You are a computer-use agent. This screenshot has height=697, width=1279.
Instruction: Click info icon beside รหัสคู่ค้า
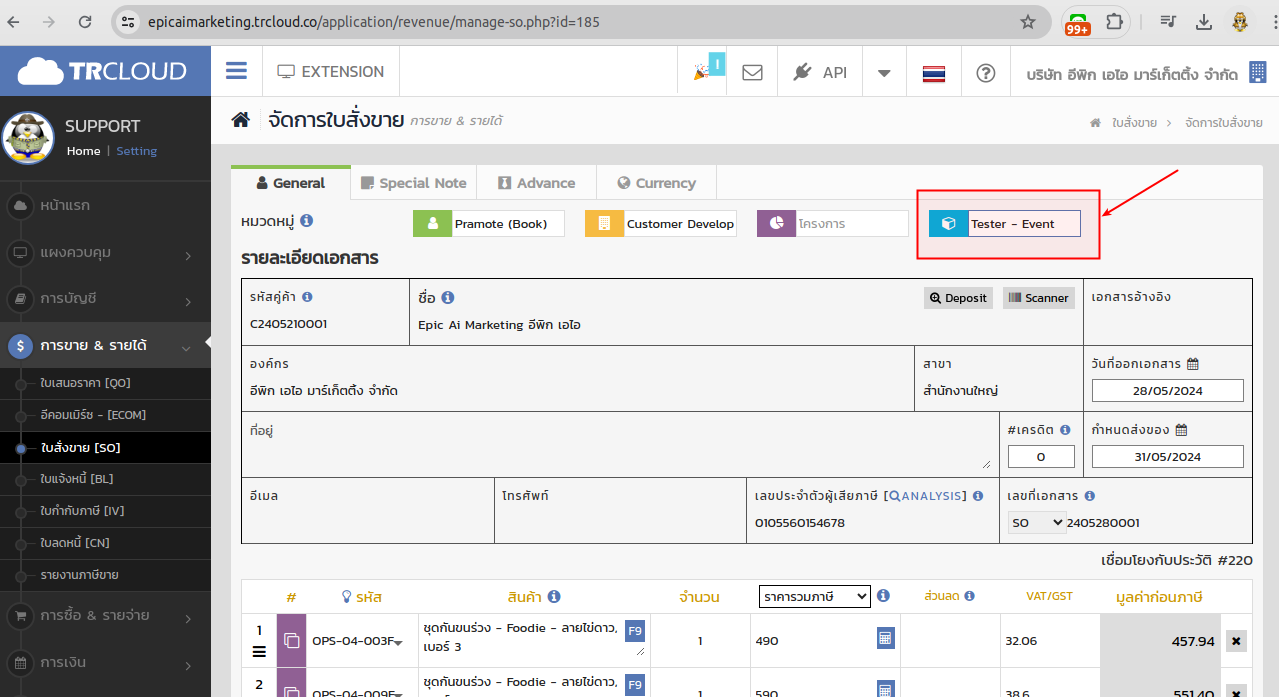click(307, 297)
